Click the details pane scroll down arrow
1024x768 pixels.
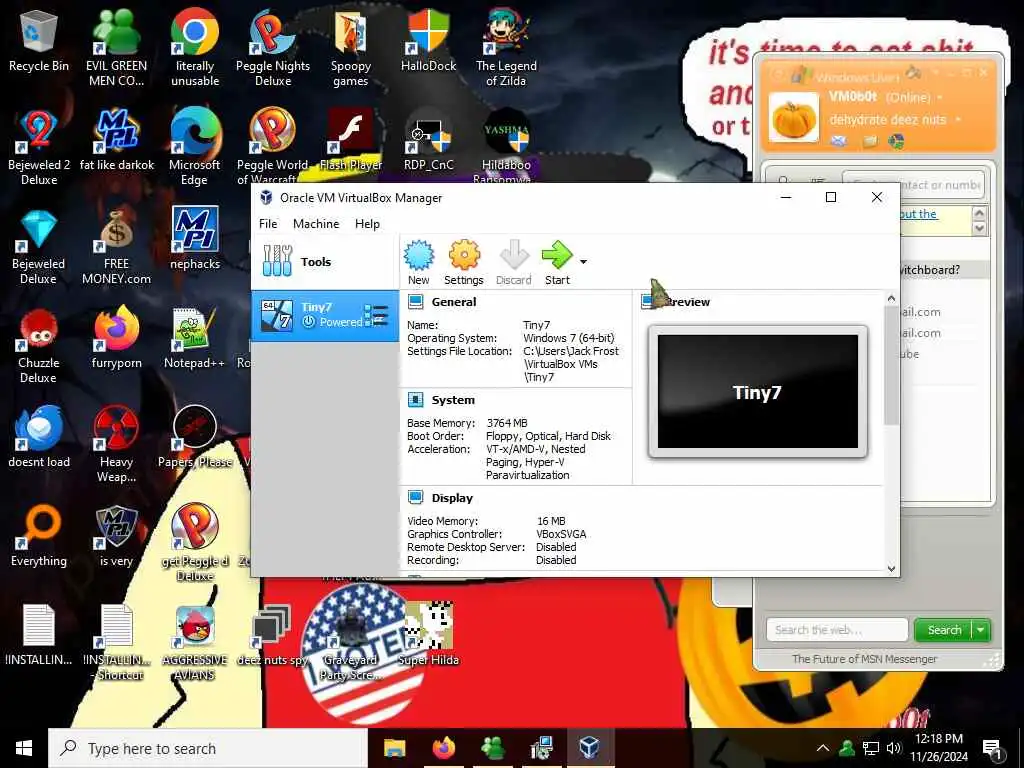(x=891, y=568)
